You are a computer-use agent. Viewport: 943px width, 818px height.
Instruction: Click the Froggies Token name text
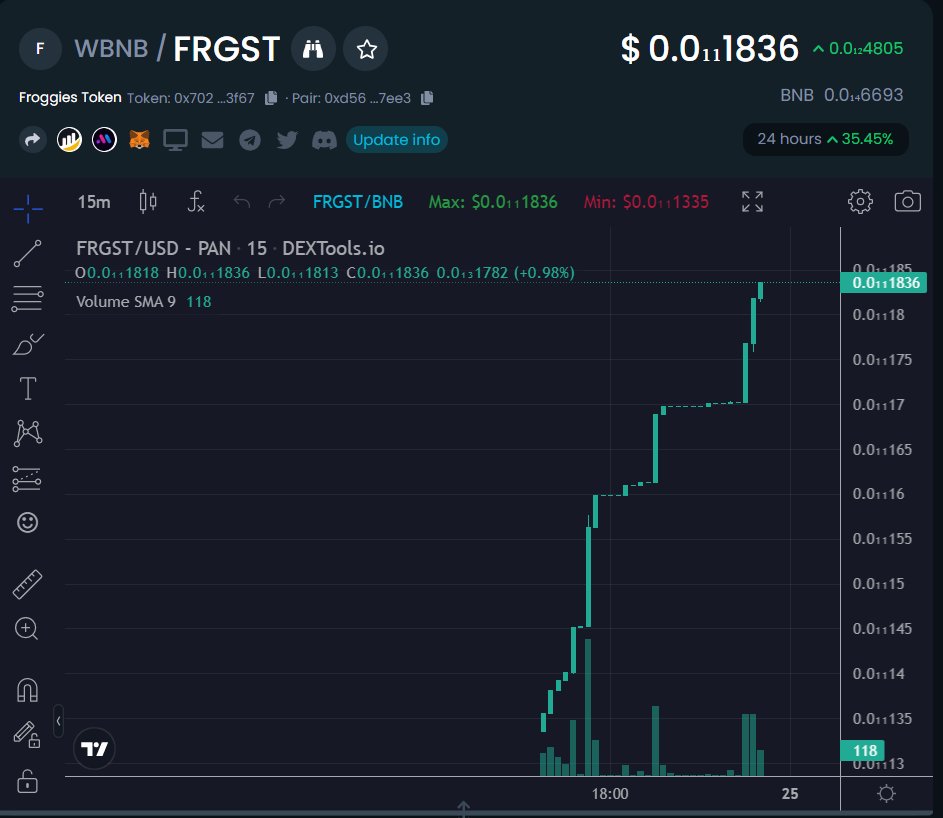[x=70, y=97]
